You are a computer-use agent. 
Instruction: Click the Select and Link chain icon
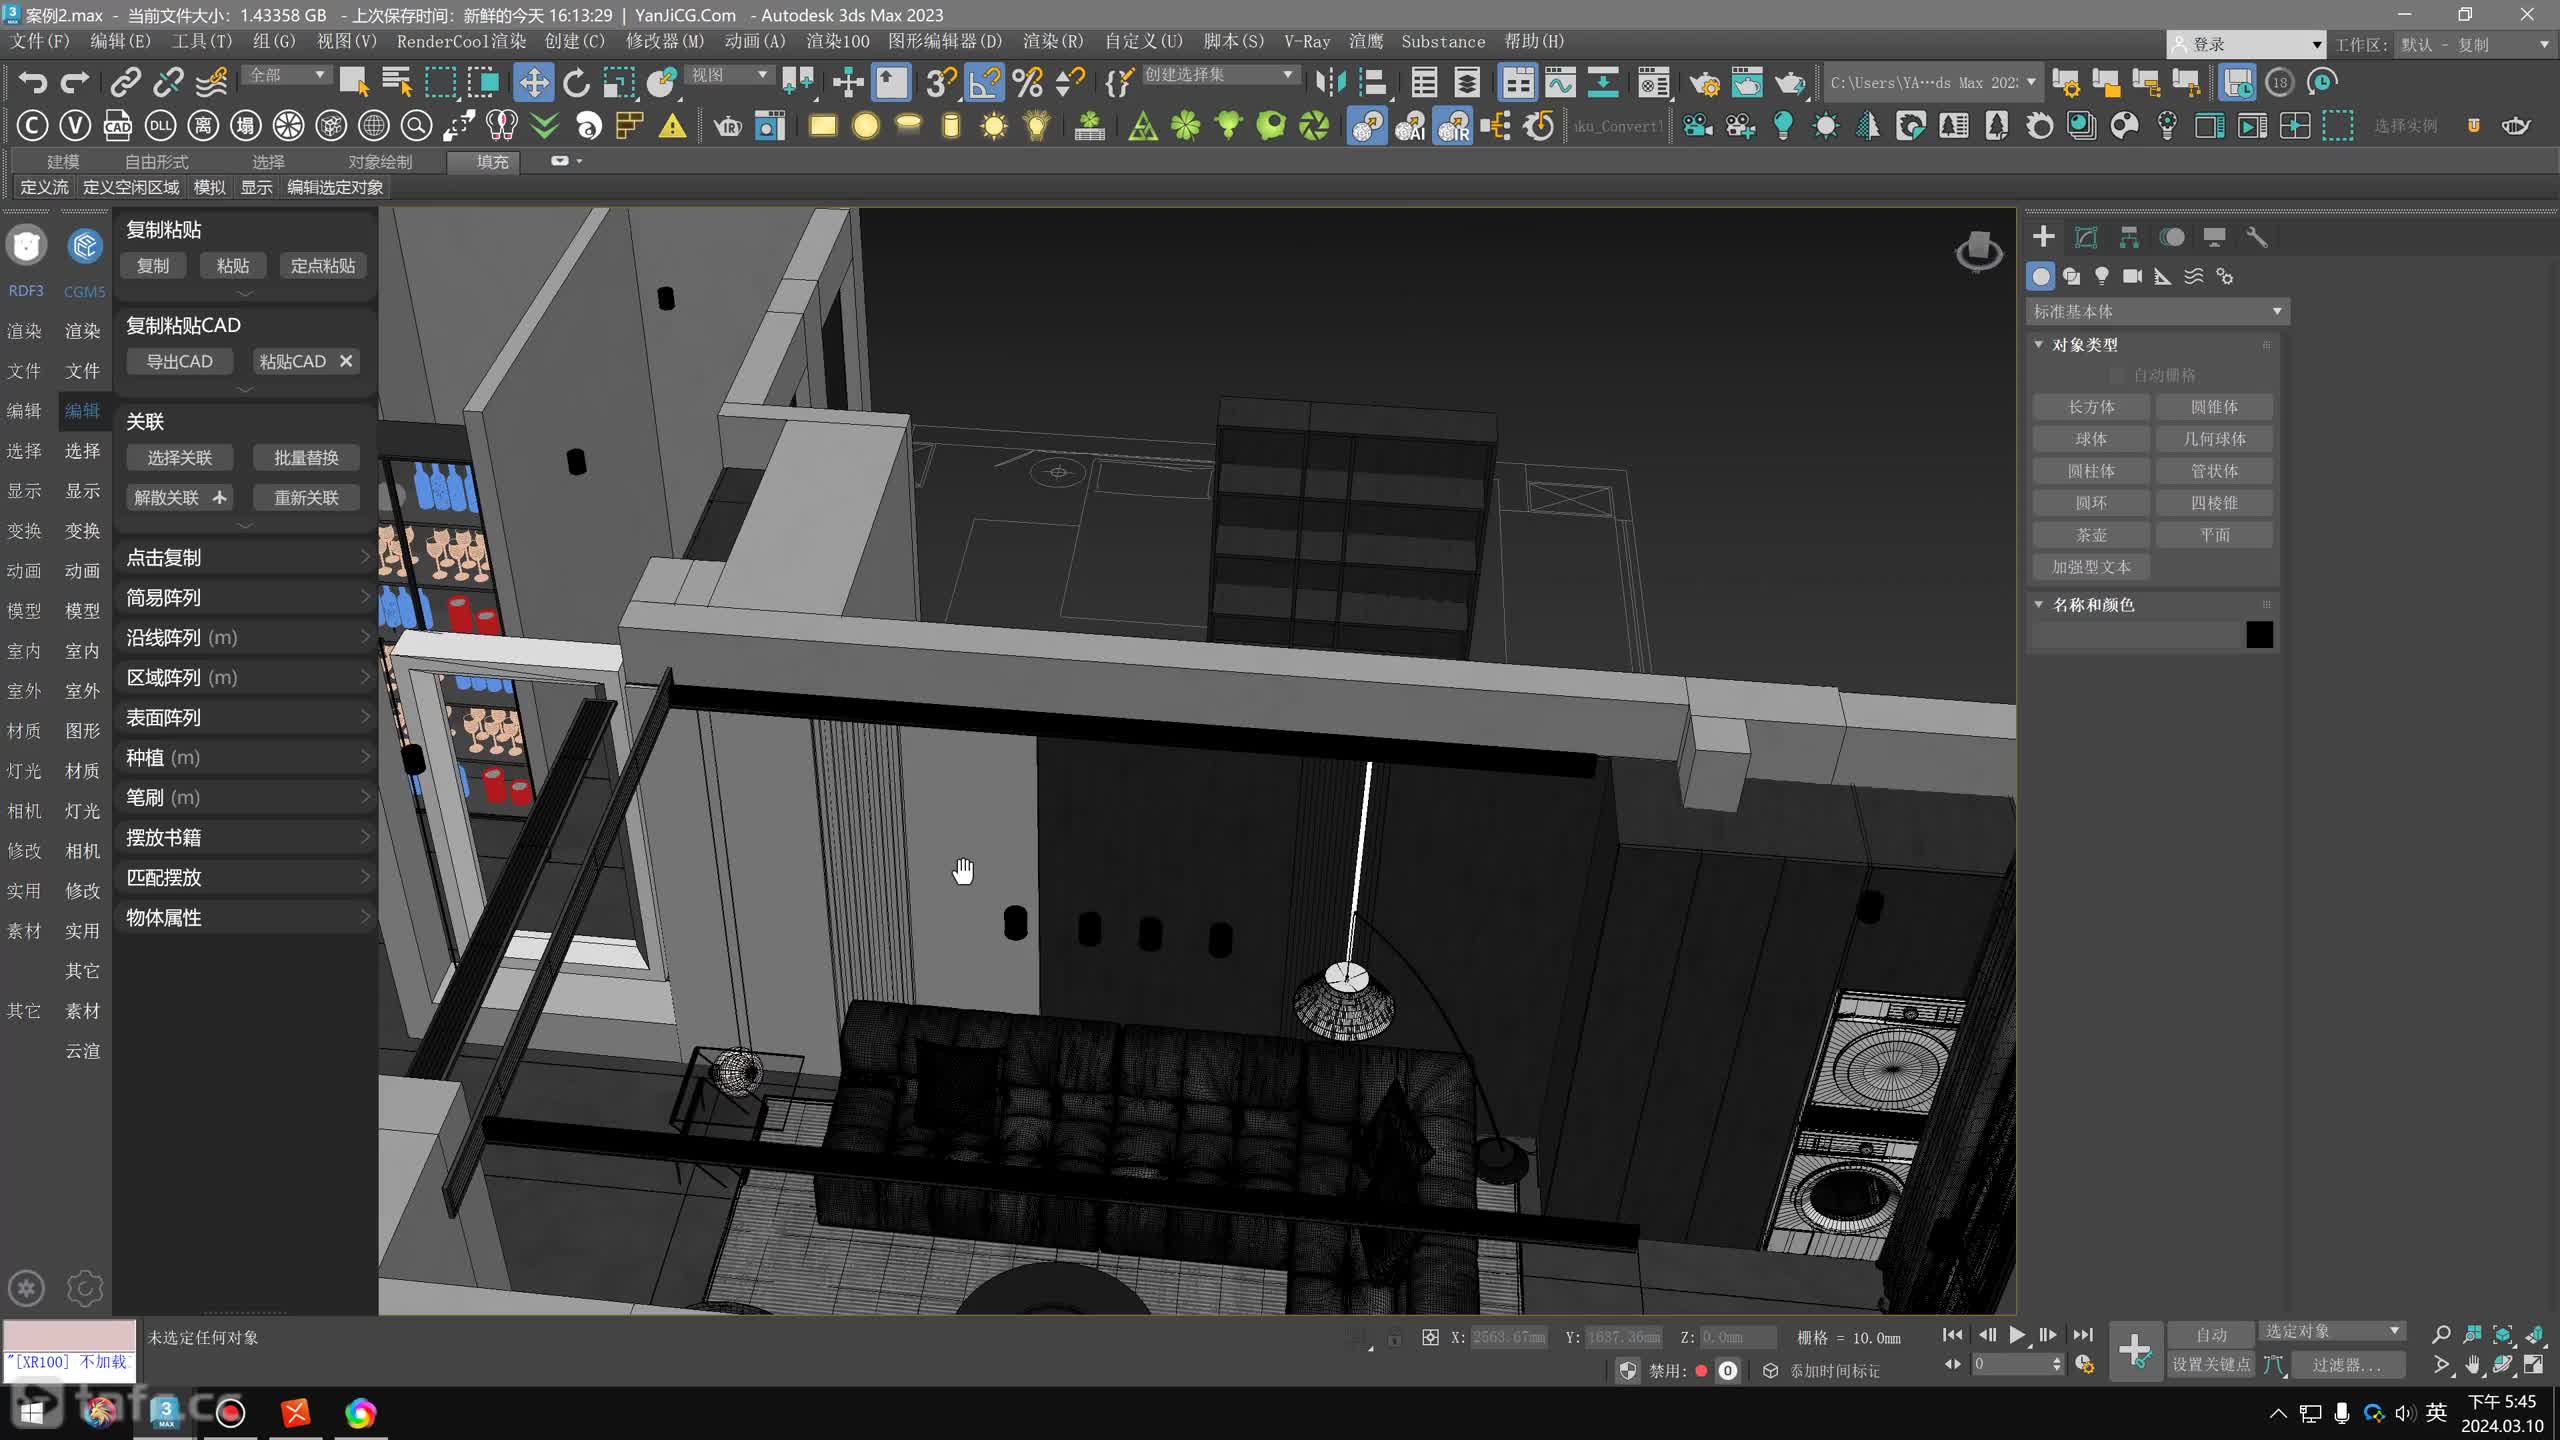(125, 82)
